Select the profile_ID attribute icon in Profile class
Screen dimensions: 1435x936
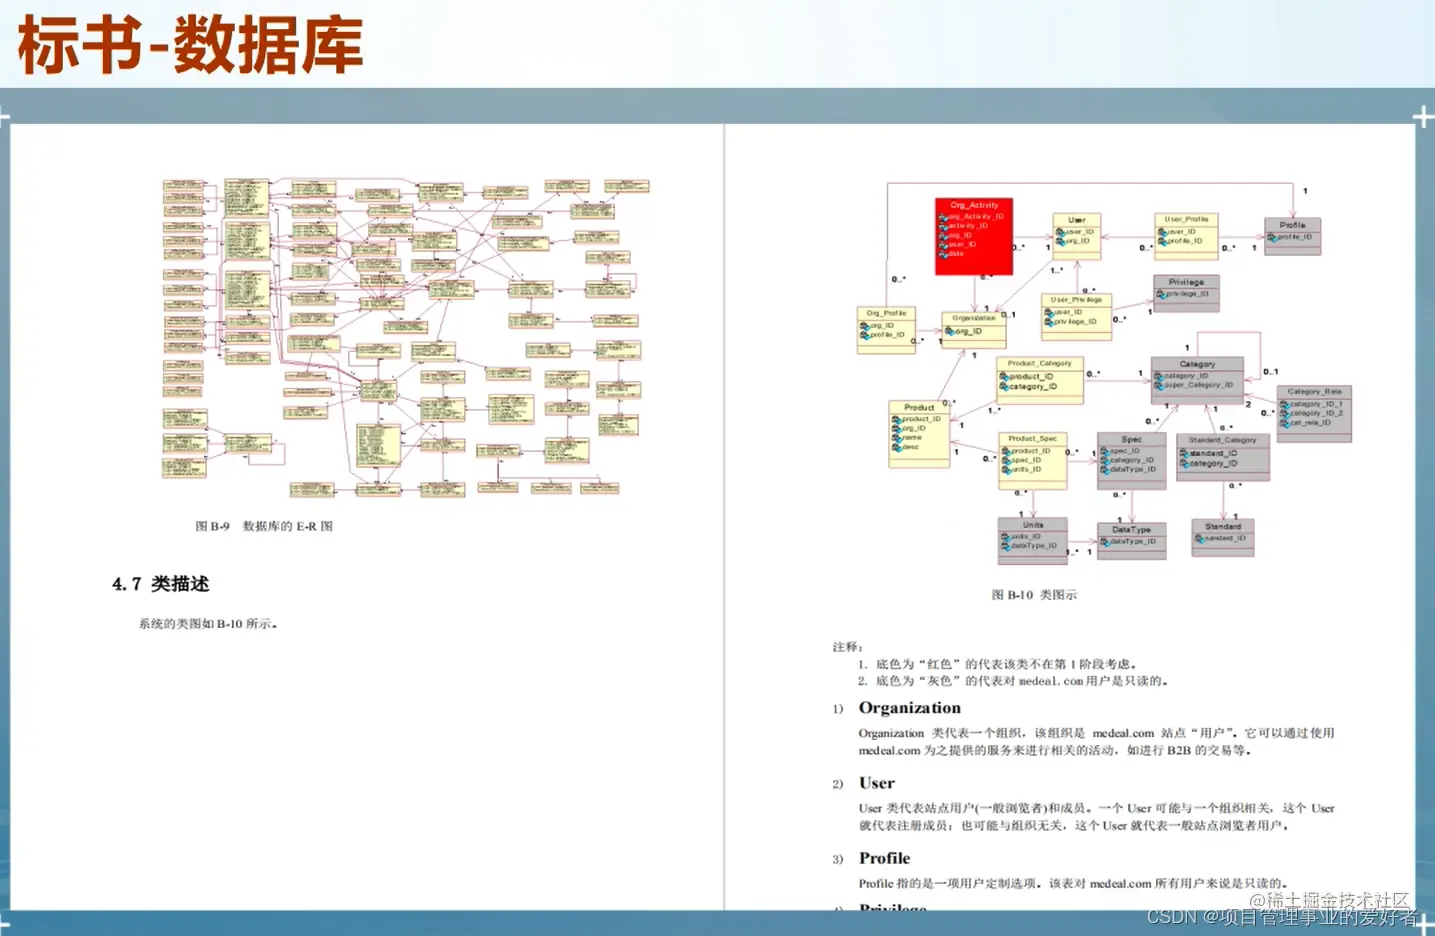click(x=1274, y=237)
